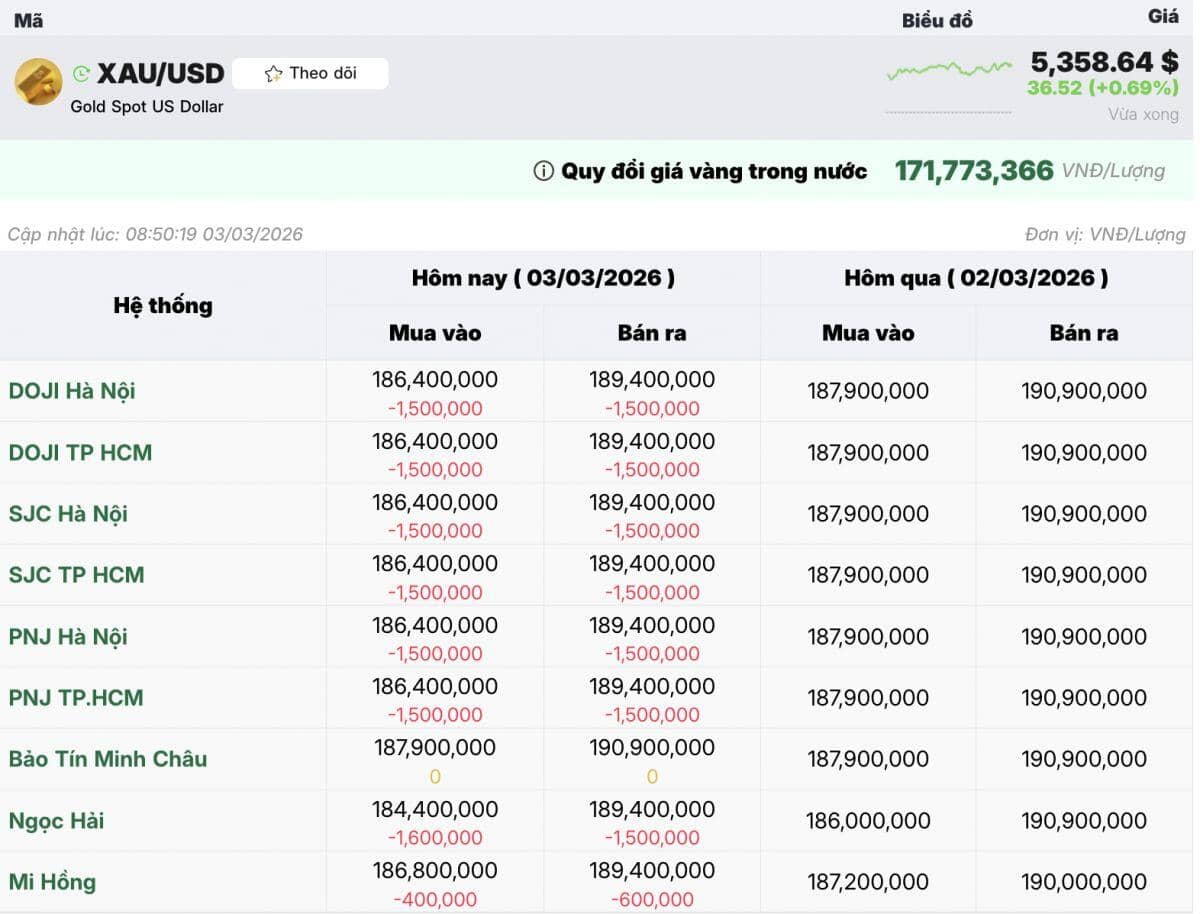
Task: Click the Biểu đồ column header
Action: [937, 20]
